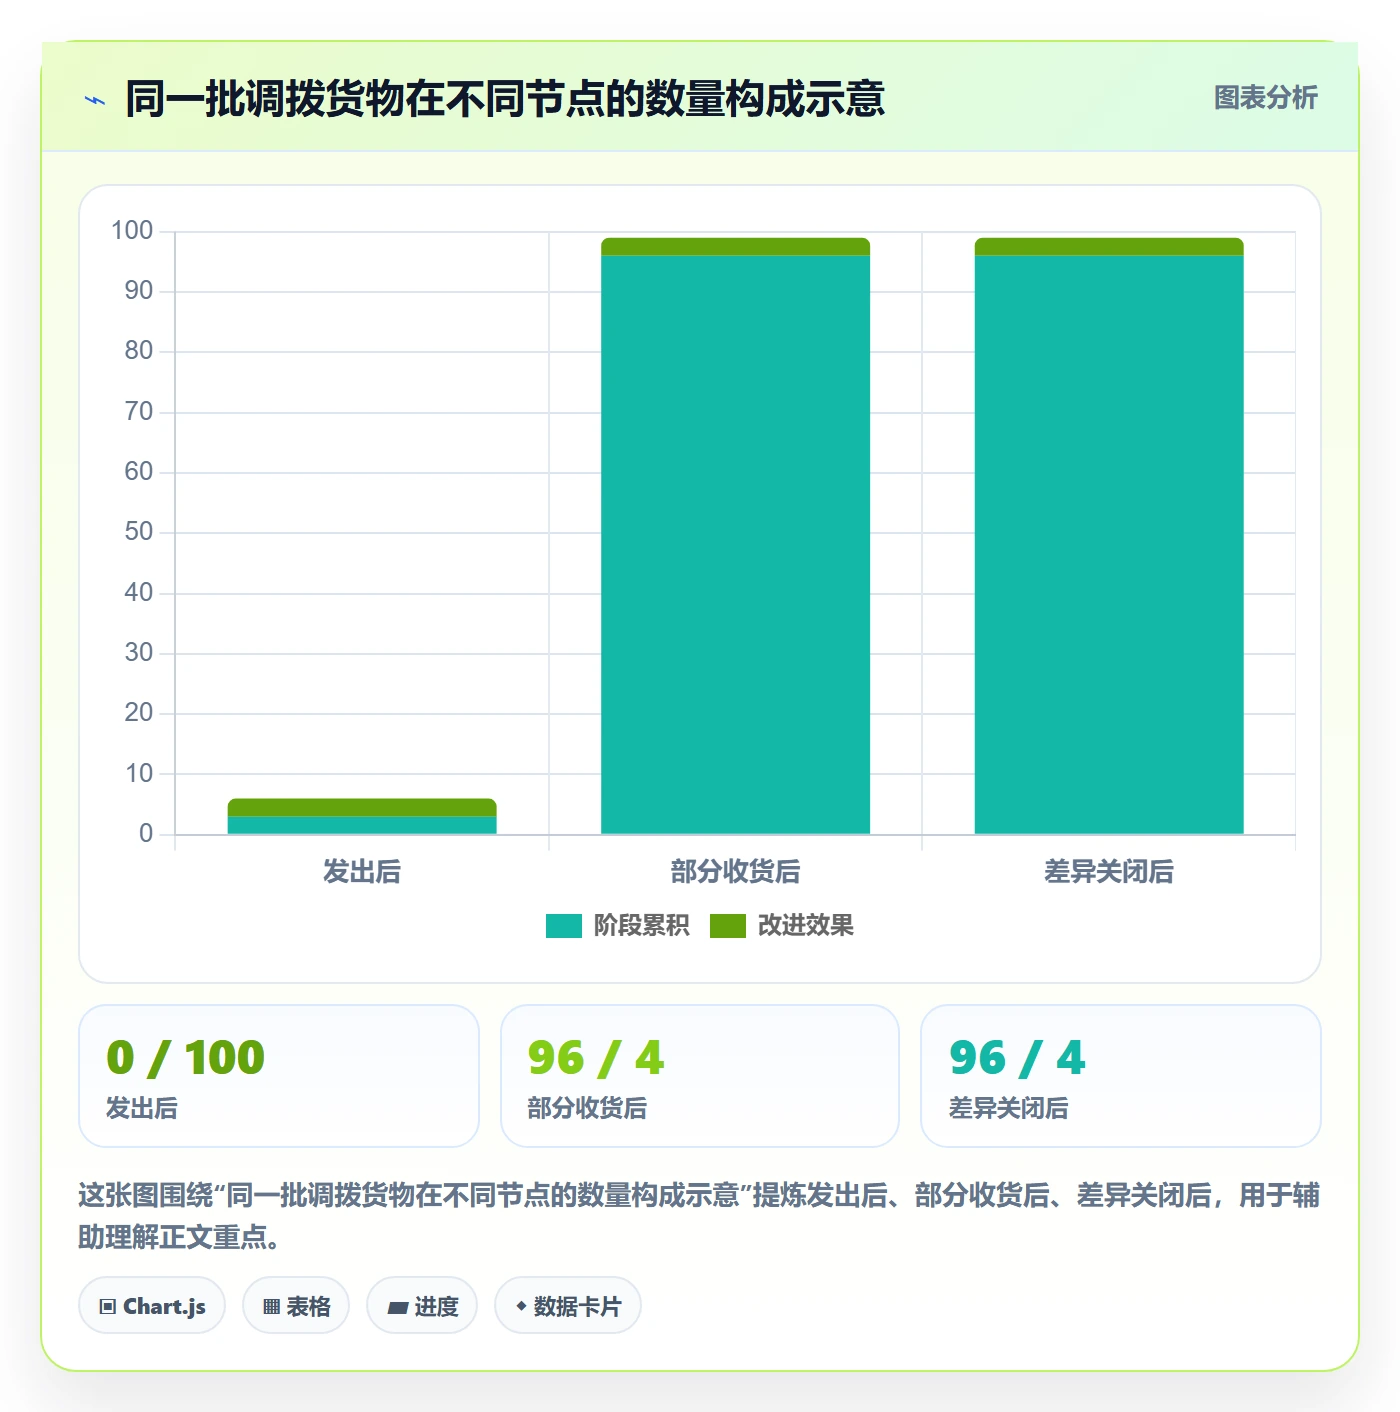Click green segment of 发出后 bar
This screenshot has width=1400, height=1412.
click(362, 808)
